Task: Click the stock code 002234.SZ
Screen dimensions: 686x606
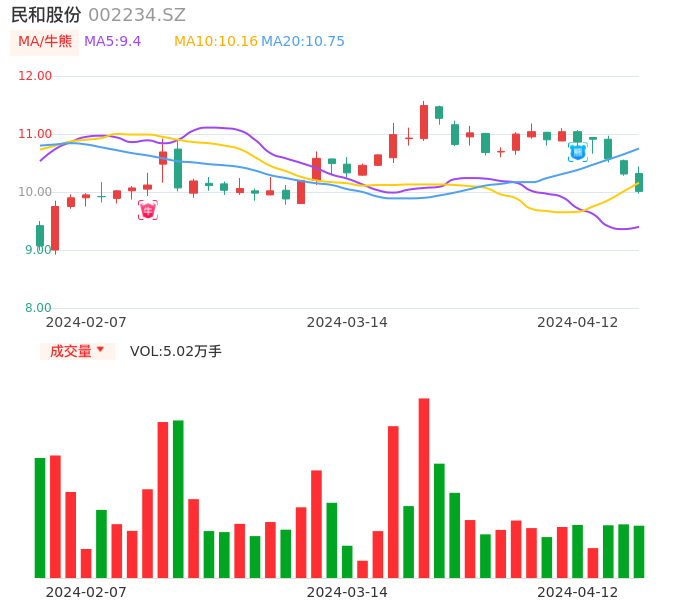Action: tap(137, 15)
